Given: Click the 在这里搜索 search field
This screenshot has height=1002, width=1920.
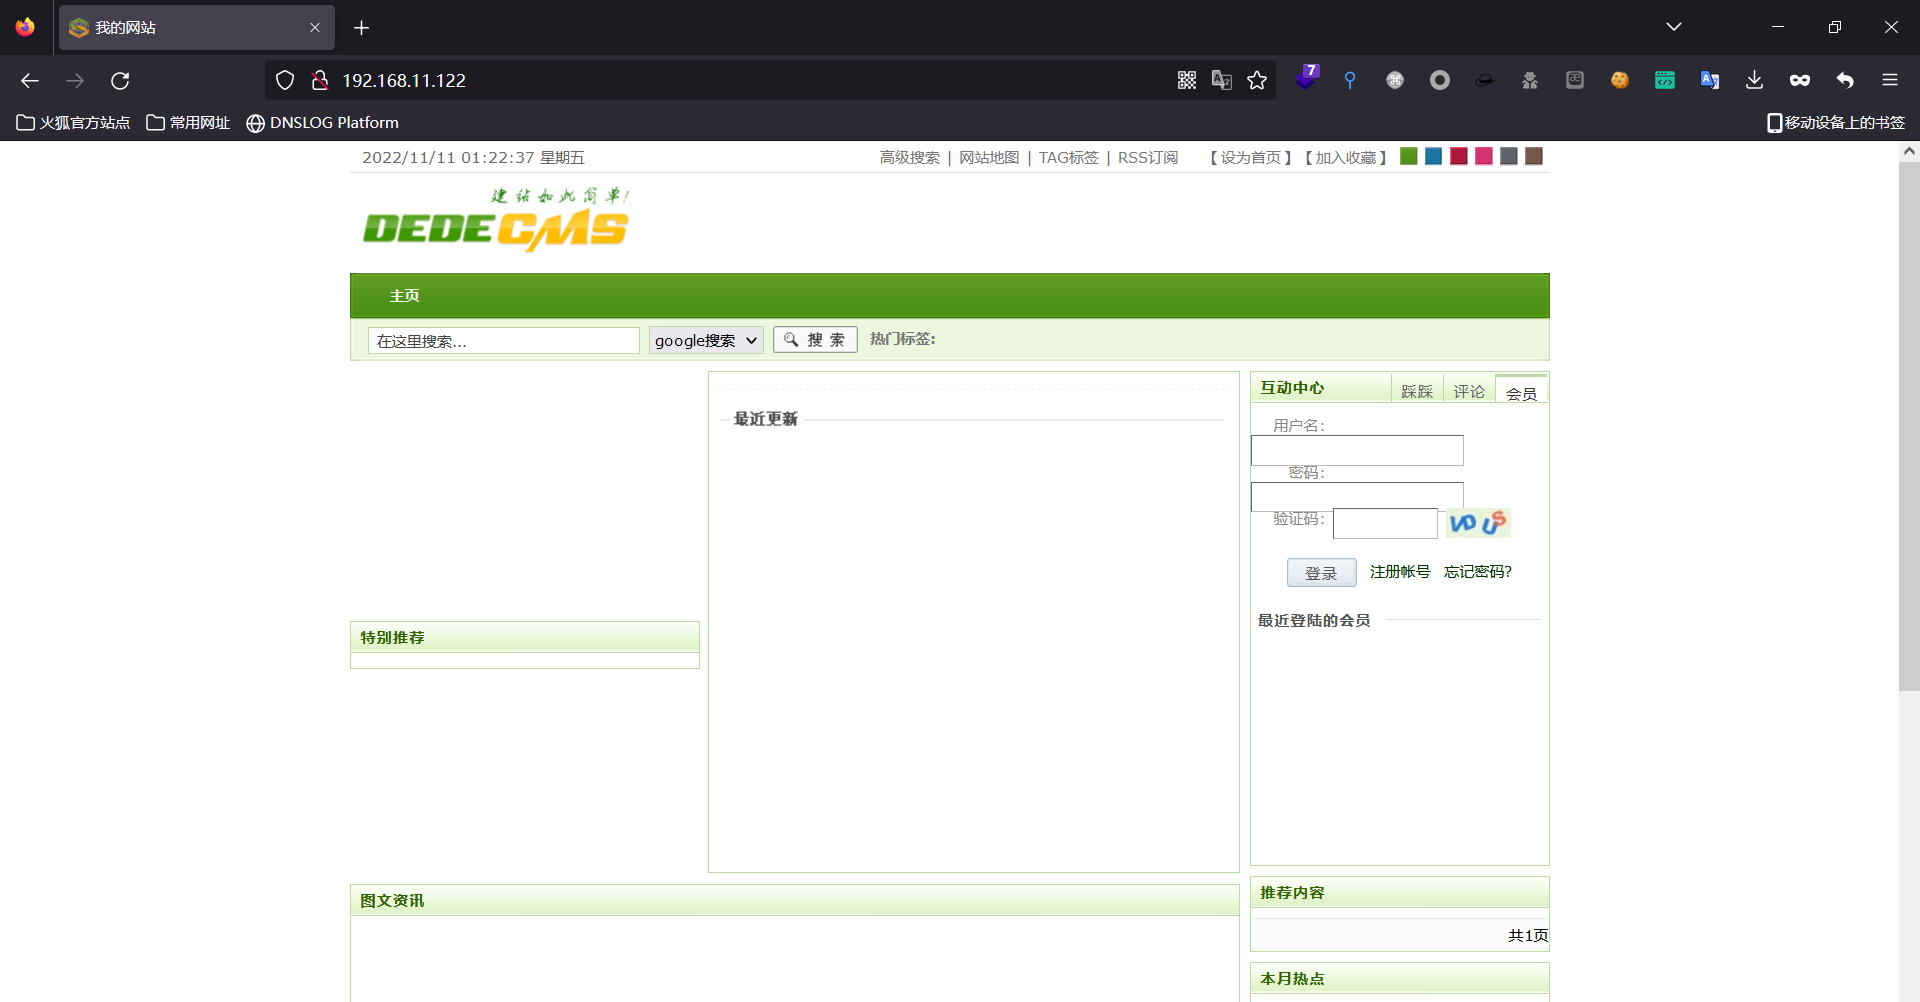Looking at the screenshot, I should click(504, 341).
